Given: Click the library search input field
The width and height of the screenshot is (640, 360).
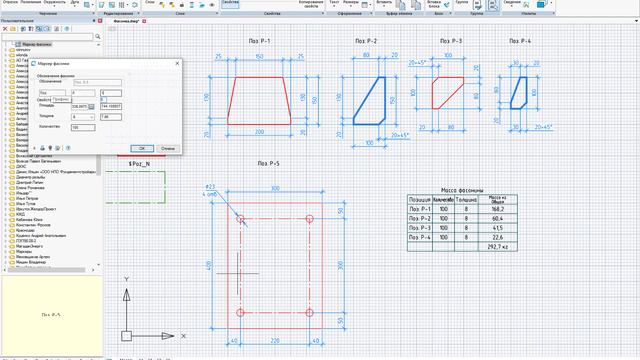Looking at the screenshot, I should (47, 37).
